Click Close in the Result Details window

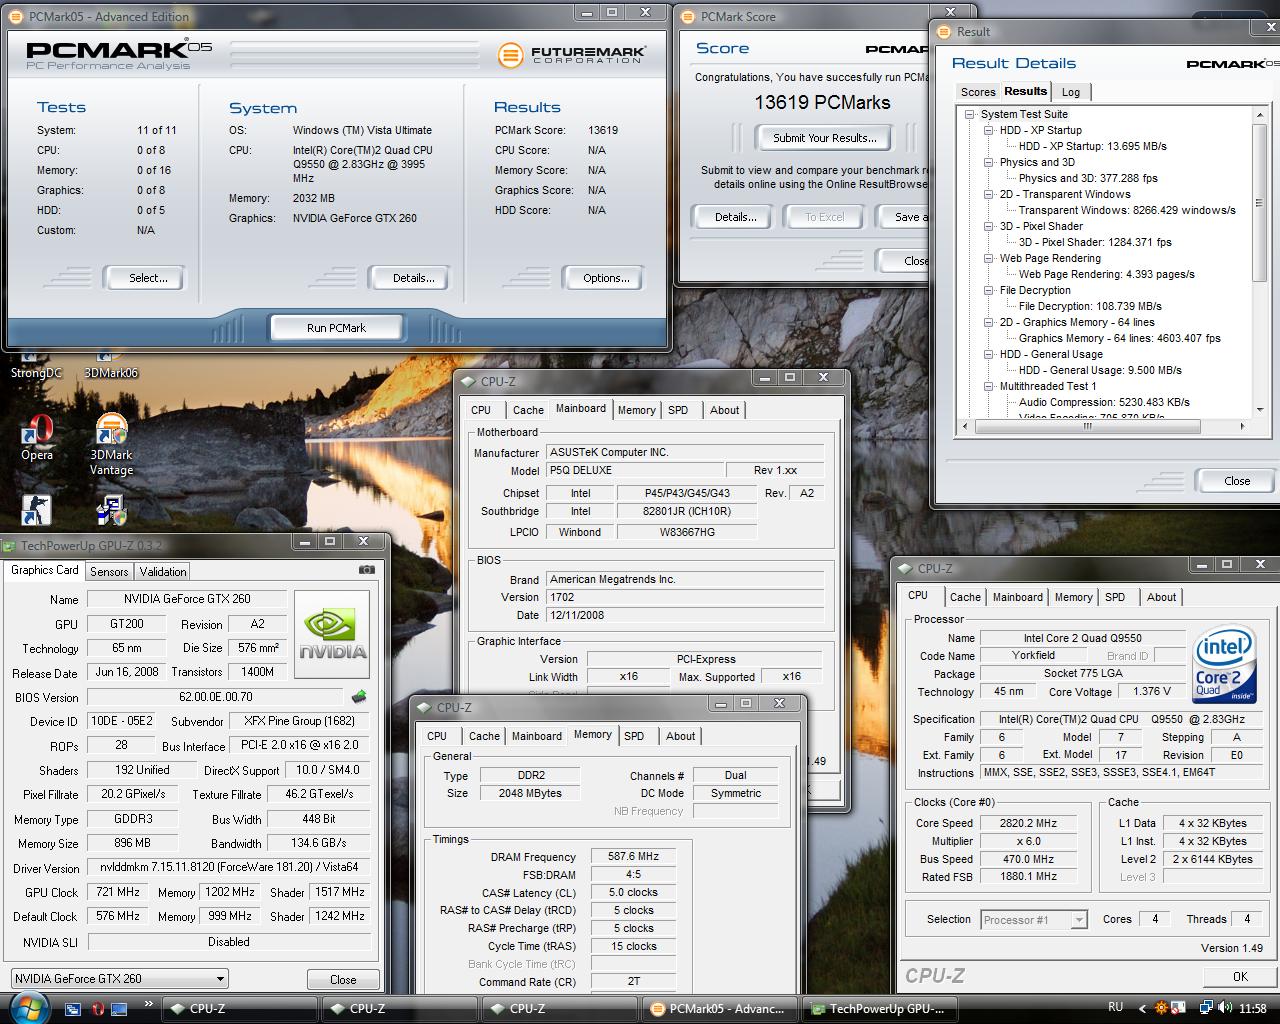(x=1237, y=481)
